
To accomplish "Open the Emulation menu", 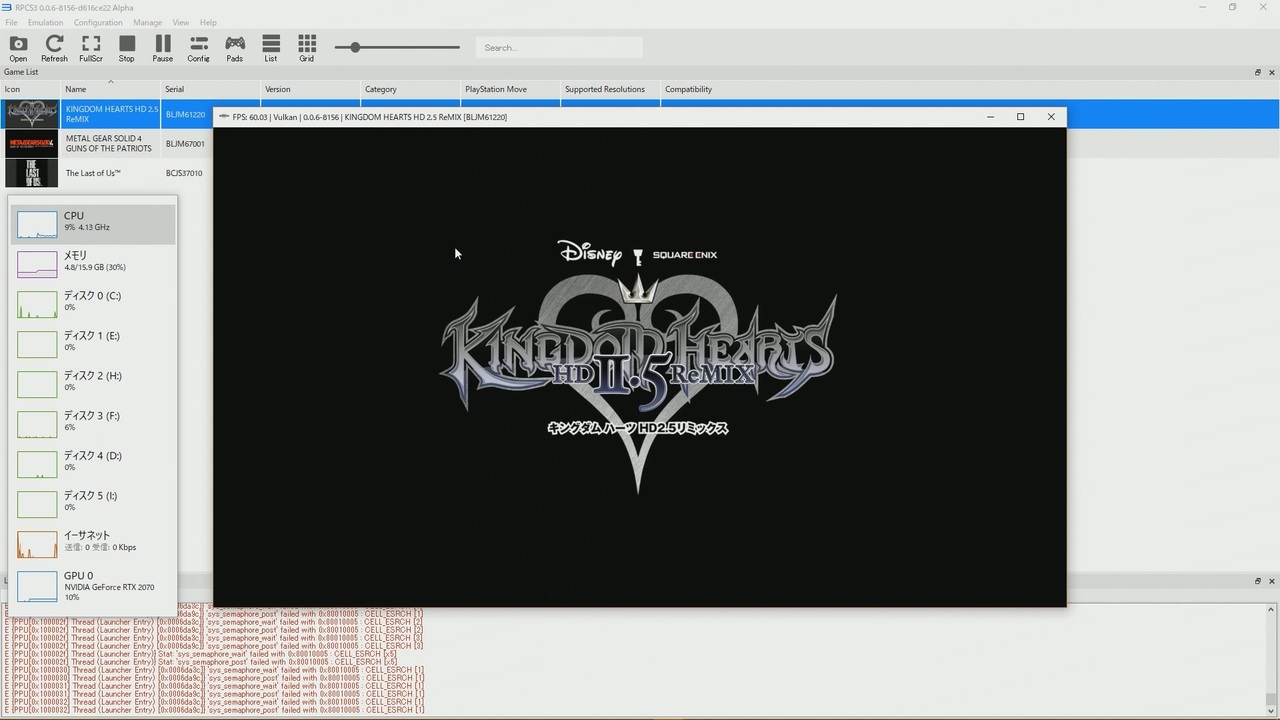I will [45, 22].
